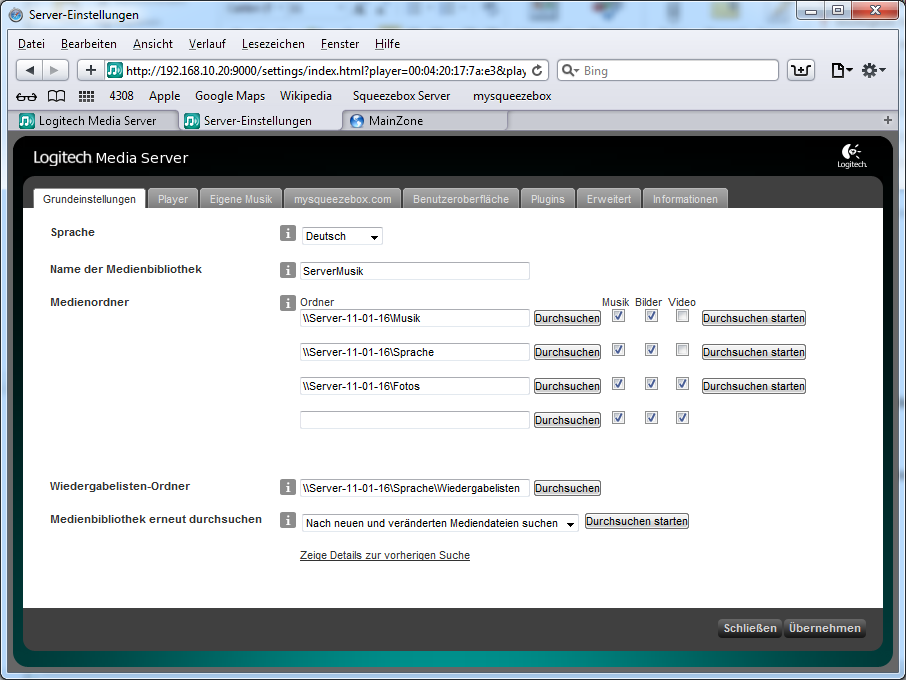Open the Reading List glasses icon
This screenshot has height=680, width=906.
tap(27, 97)
